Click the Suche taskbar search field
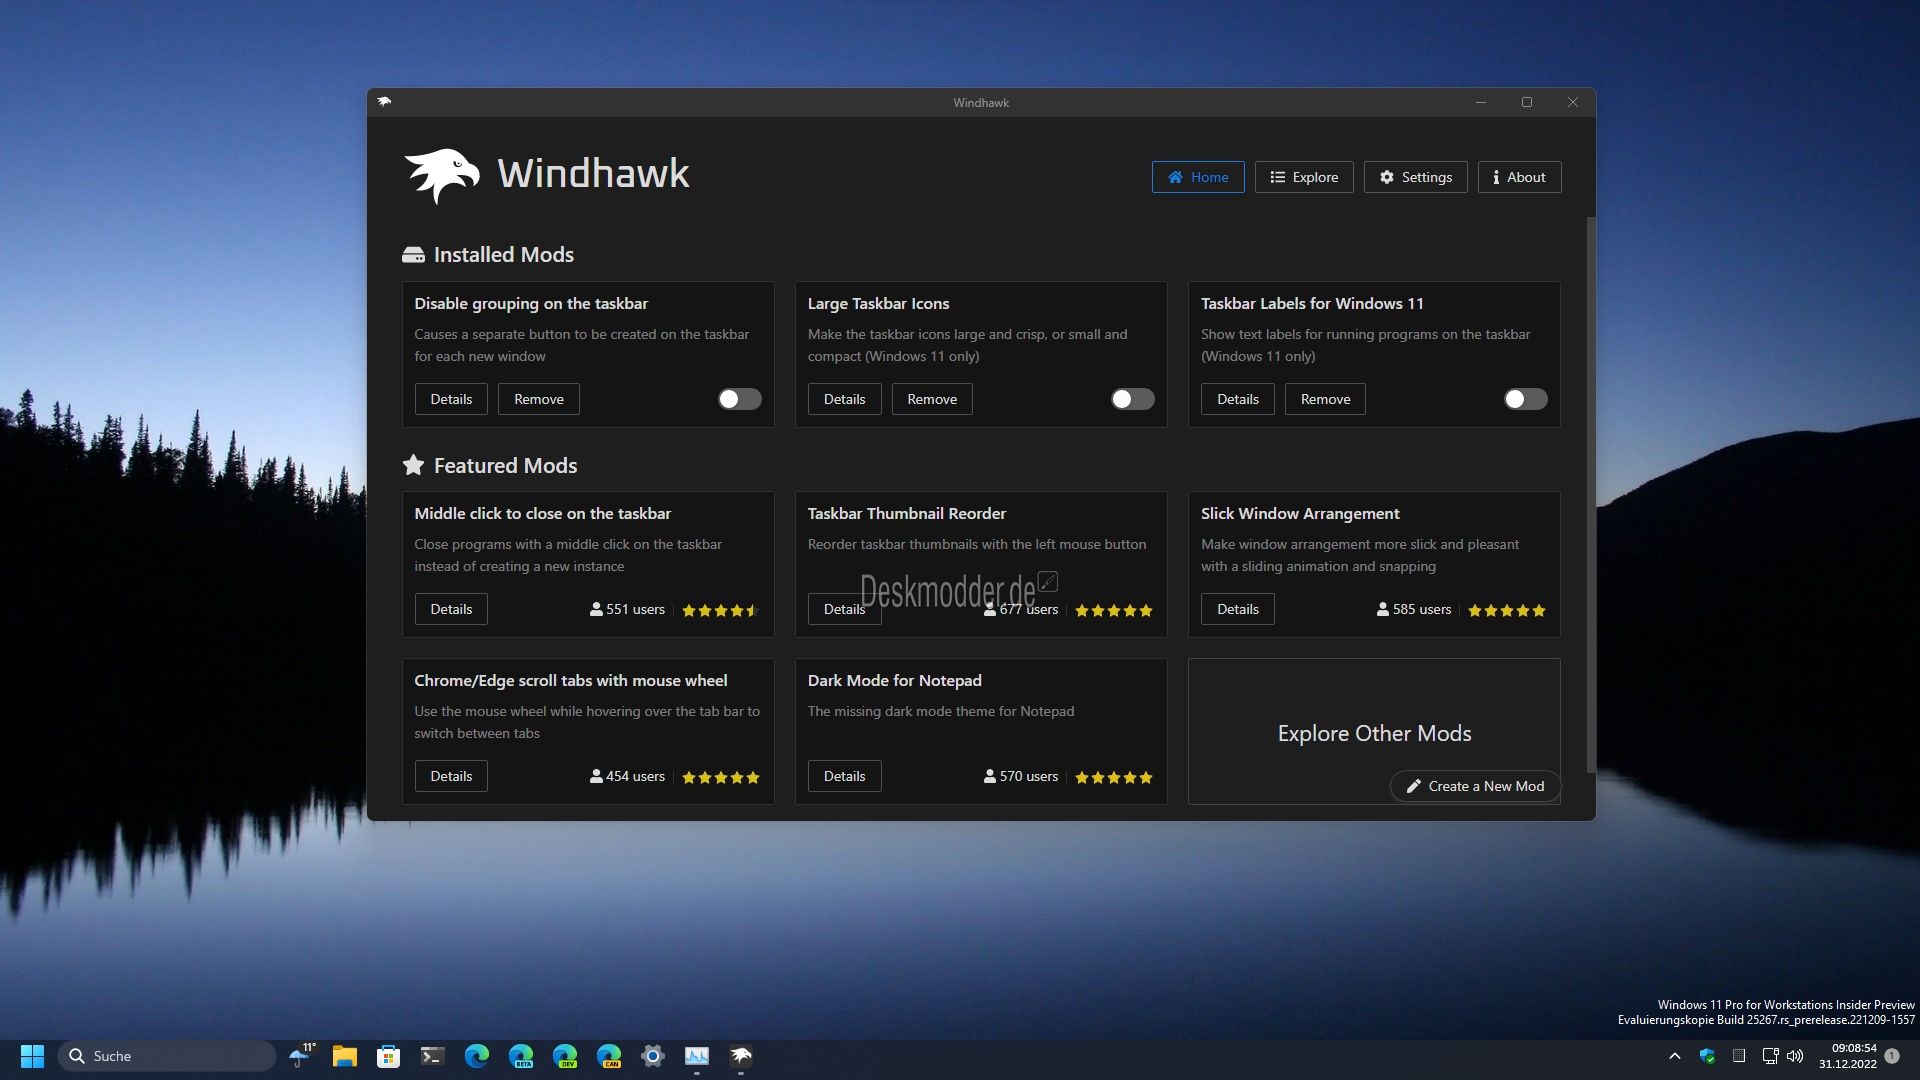The image size is (1920, 1080). (x=167, y=1056)
